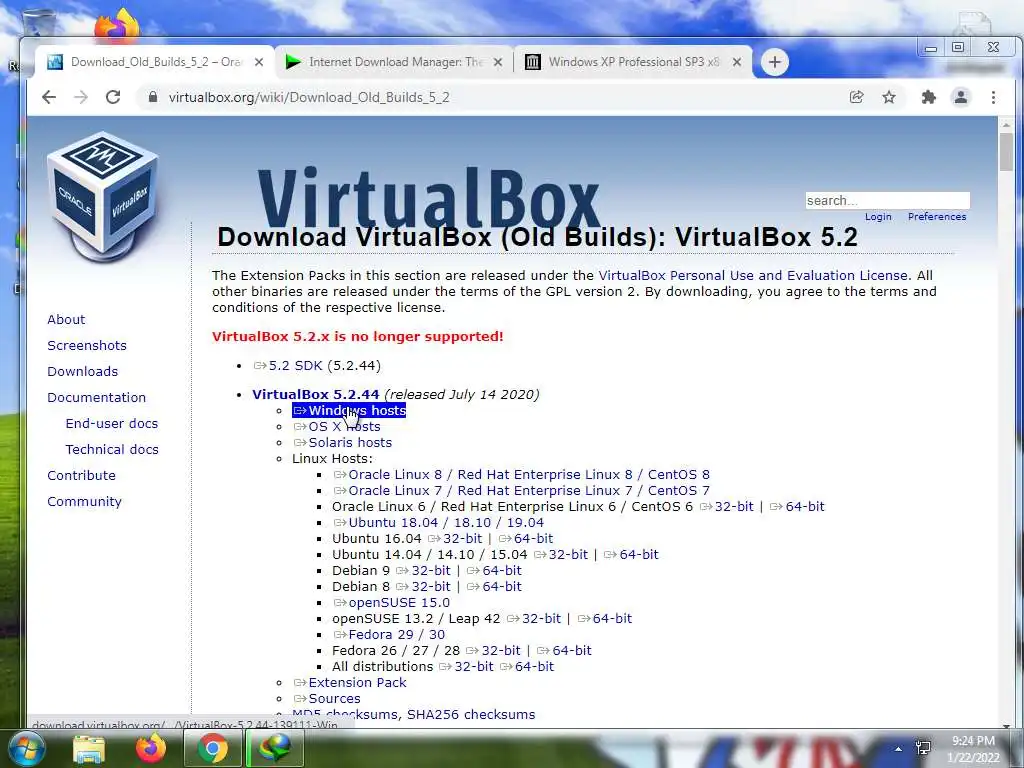This screenshot has width=1024, height=768.
Task: Close the Internet Download Manager tab
Action: click(x=498, y=62)
